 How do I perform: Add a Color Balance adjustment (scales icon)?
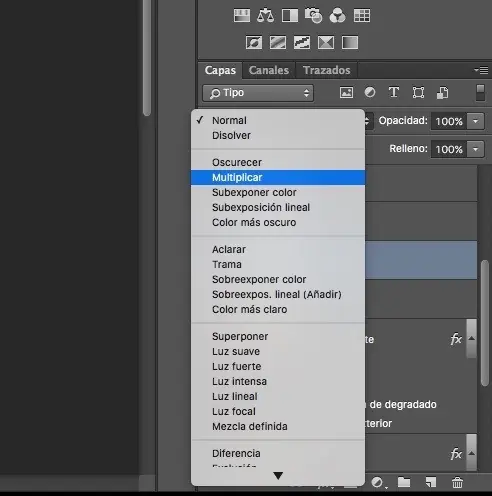pos(265,16)
